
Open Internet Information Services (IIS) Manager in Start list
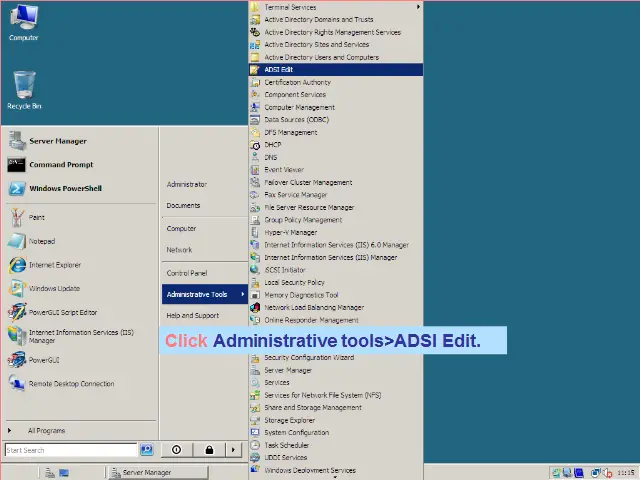[81, 336]
